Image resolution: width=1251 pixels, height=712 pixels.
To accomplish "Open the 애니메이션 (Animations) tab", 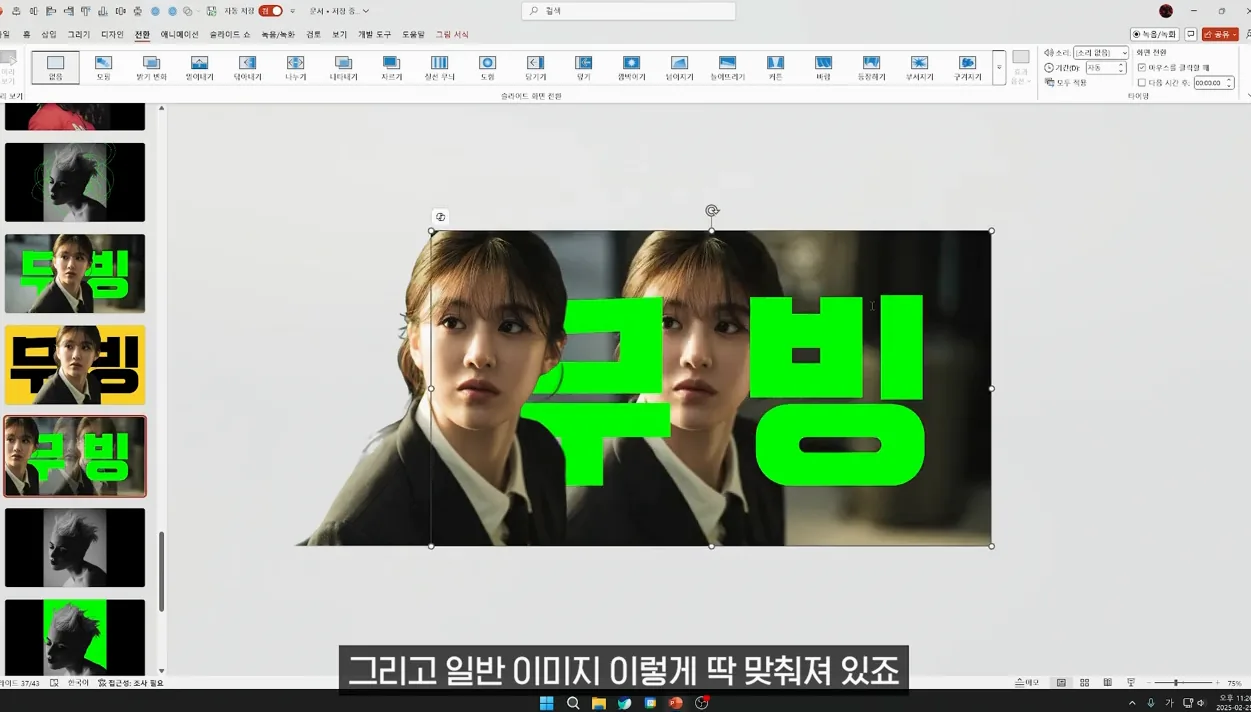I will [x=180, y=34].
